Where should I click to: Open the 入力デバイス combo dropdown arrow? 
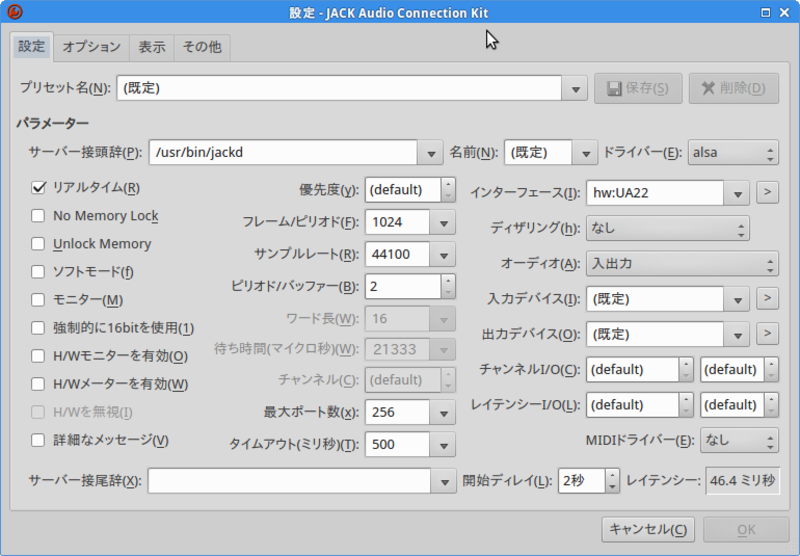point(737,299)
